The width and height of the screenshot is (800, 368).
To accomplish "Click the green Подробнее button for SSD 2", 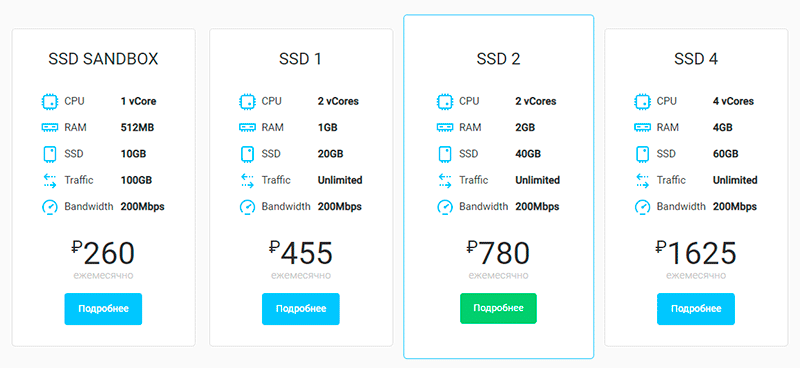I will click(498, 308).
